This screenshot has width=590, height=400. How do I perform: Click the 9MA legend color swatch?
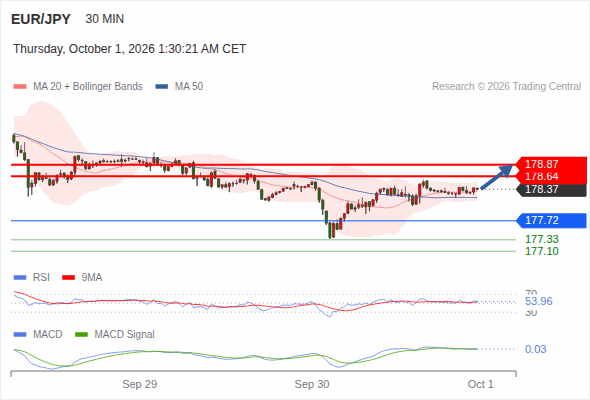pos(68,278)
